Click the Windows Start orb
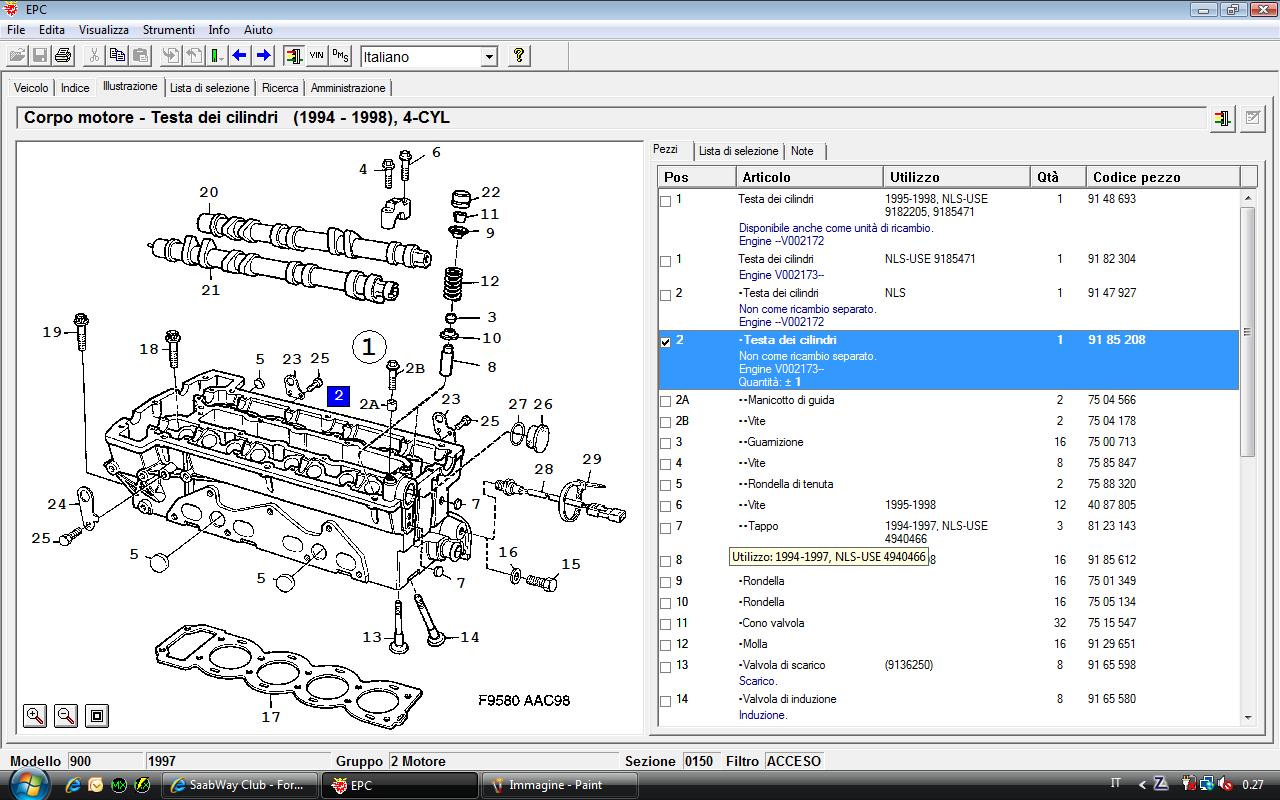 [27, 784]
